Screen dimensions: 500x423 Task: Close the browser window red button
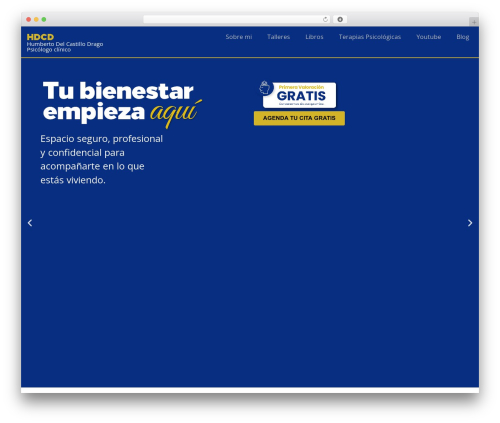click(29, 19)
